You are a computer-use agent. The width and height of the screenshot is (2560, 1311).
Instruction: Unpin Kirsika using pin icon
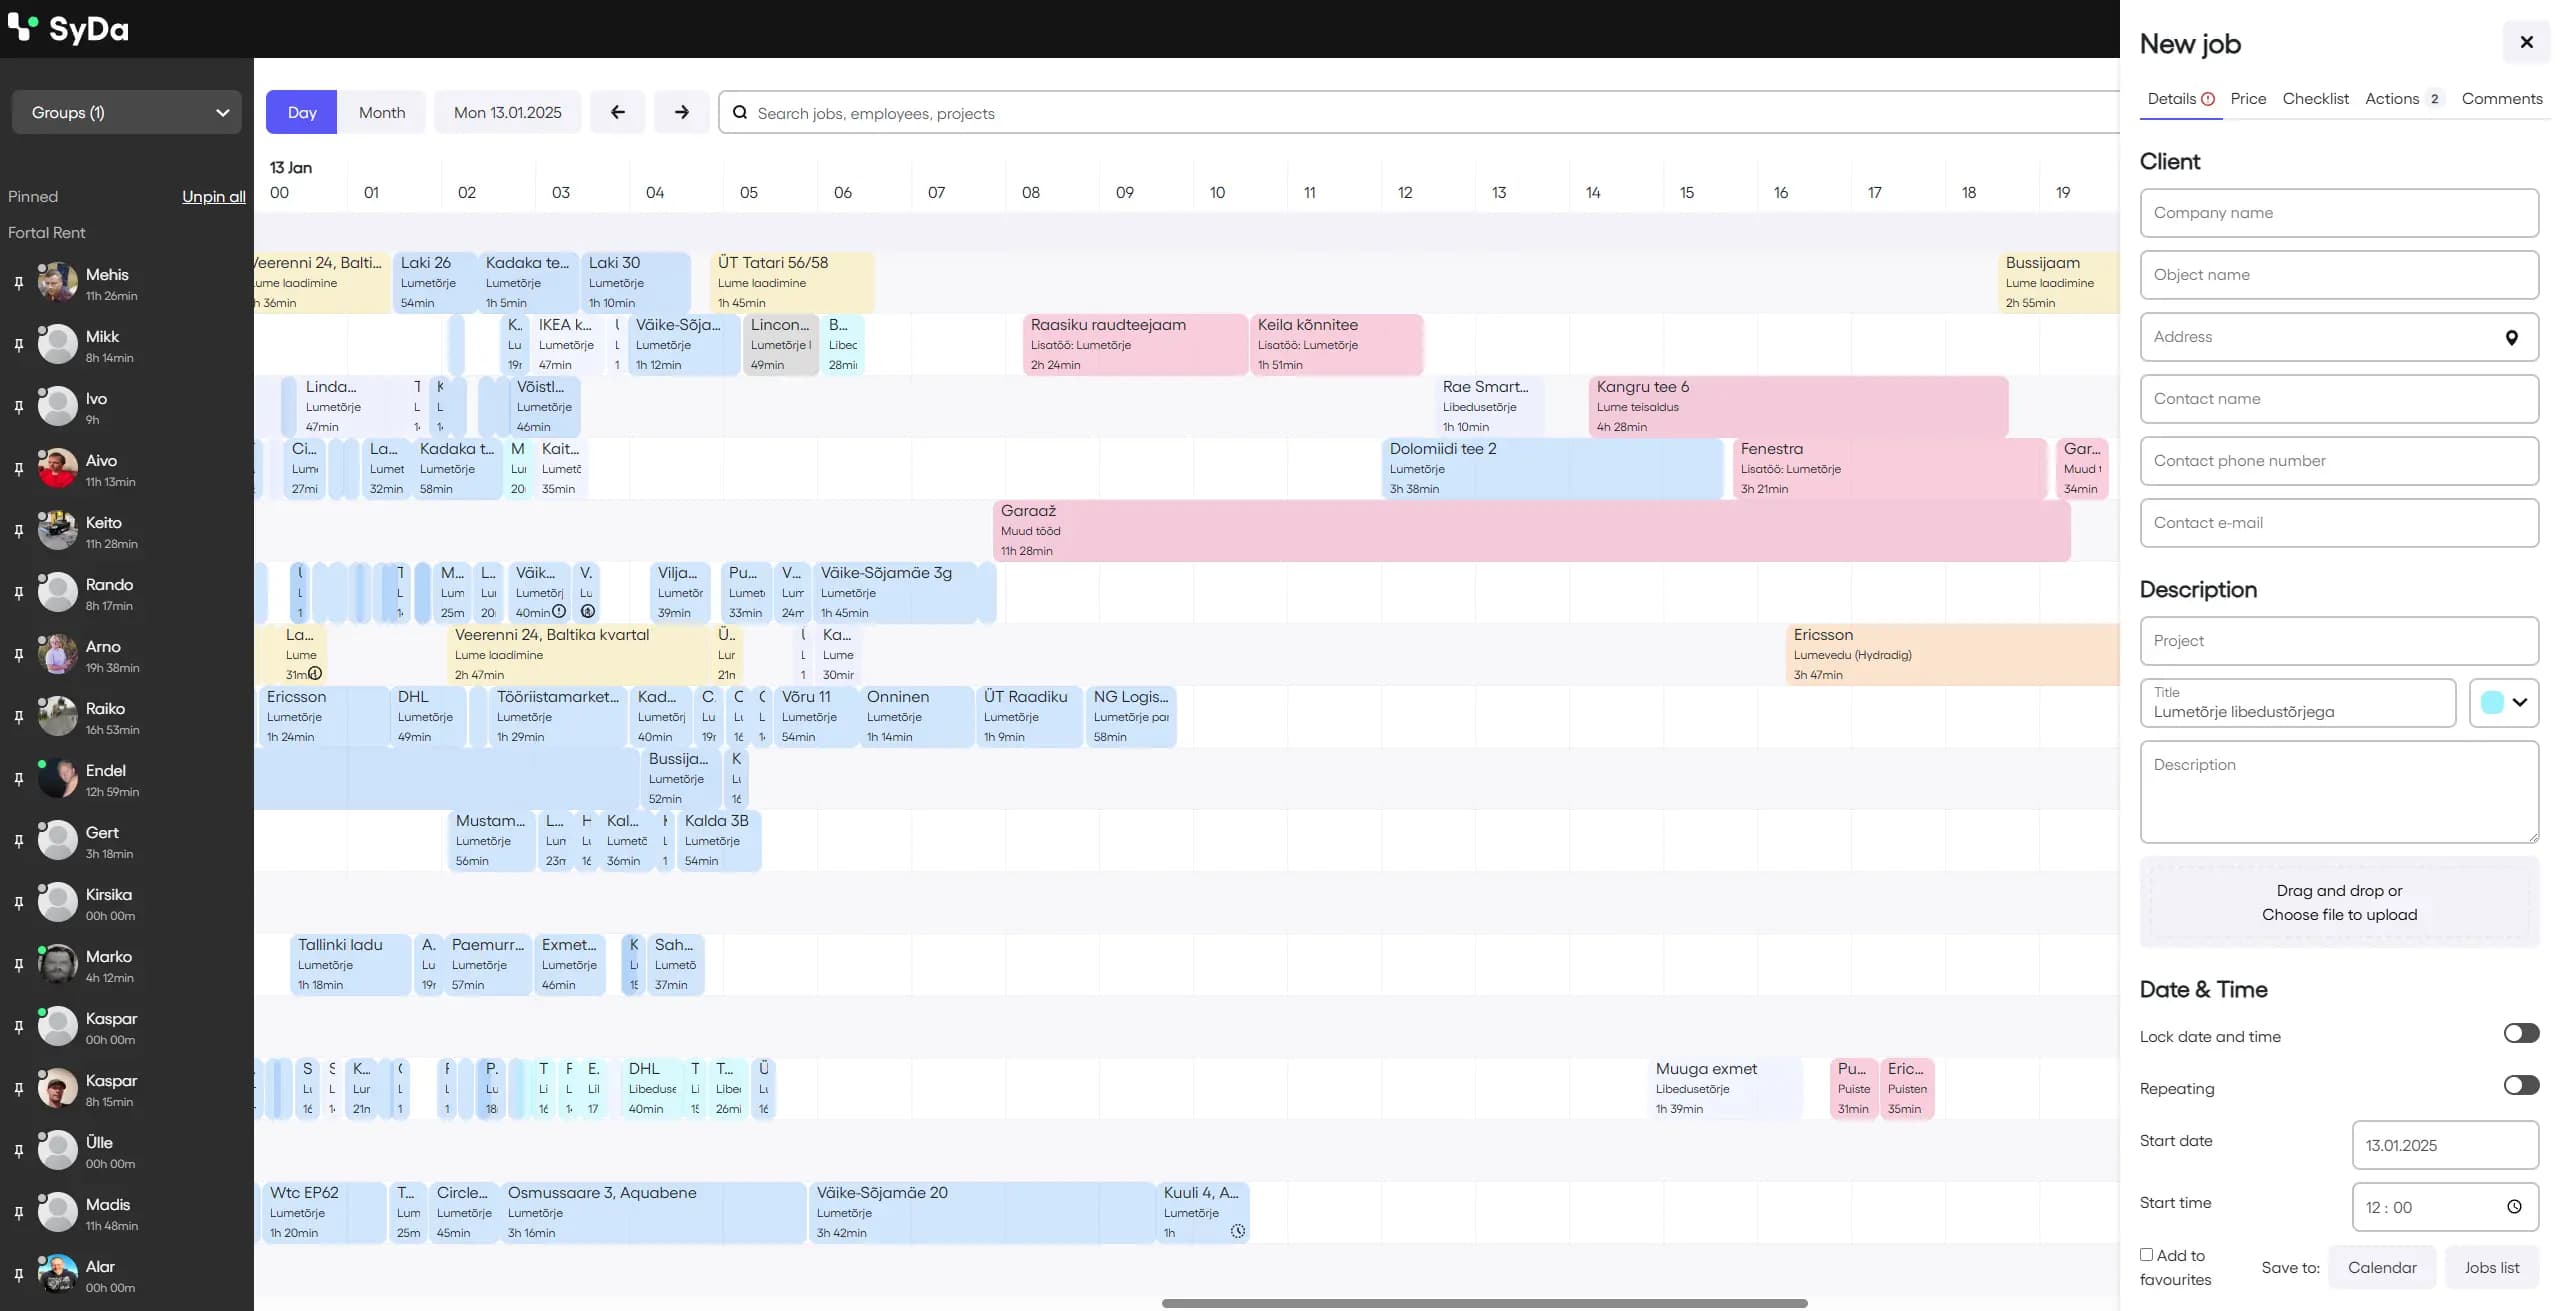click(x=18, y=903)
